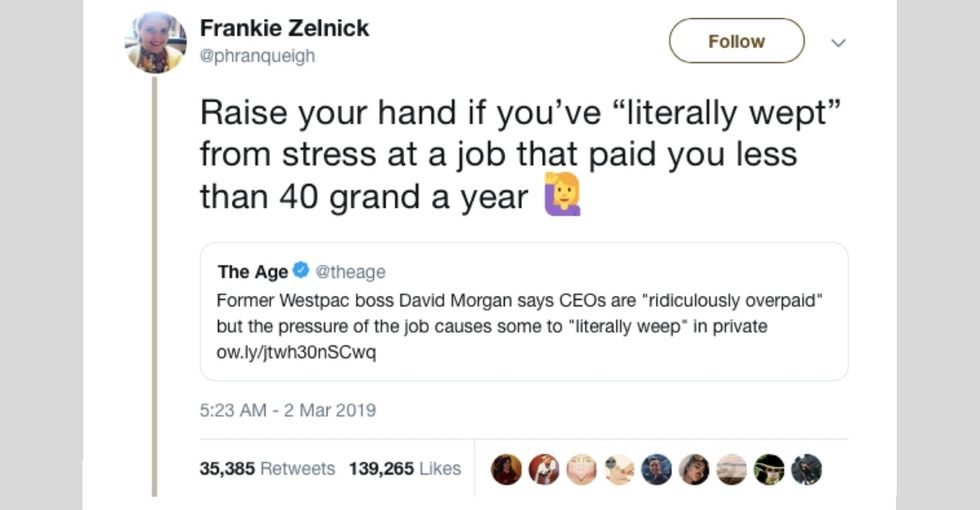Open second liker avatar with red background

tap(544, 469)
